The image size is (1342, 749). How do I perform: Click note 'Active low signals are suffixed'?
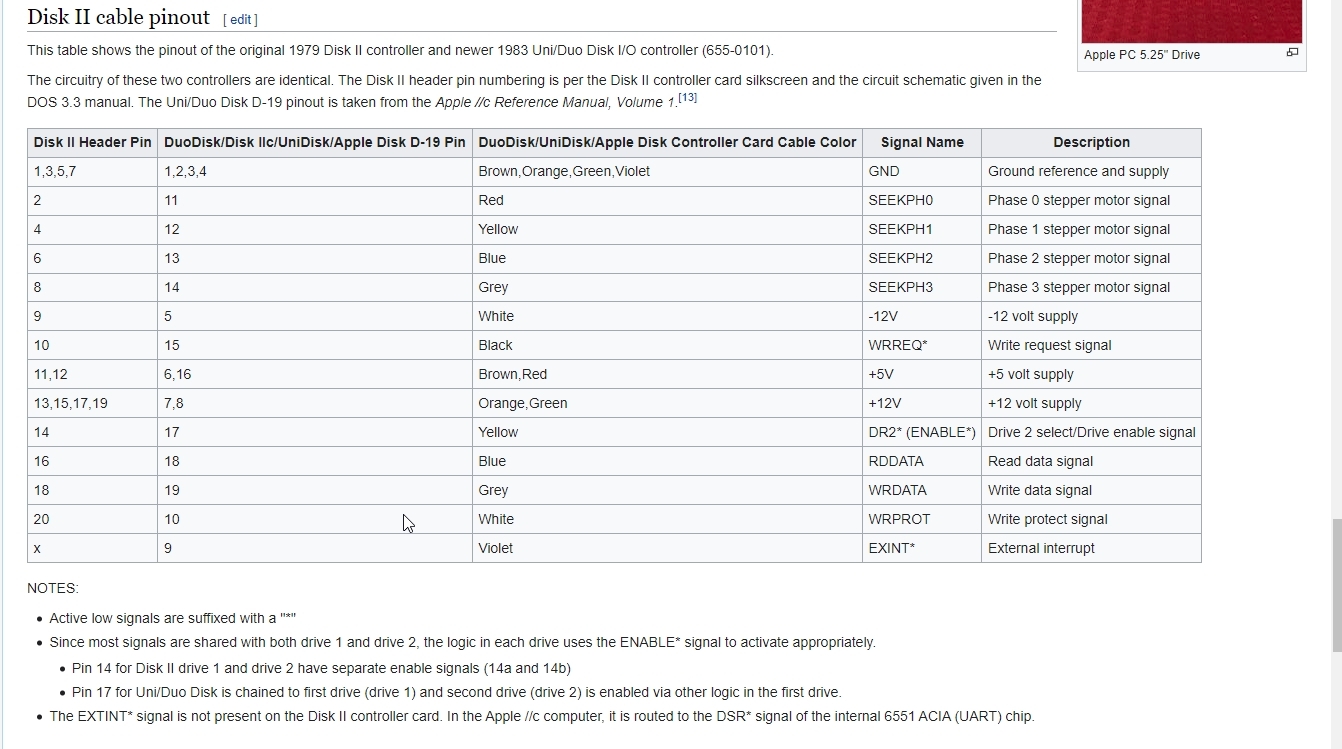tap(173, 618)
